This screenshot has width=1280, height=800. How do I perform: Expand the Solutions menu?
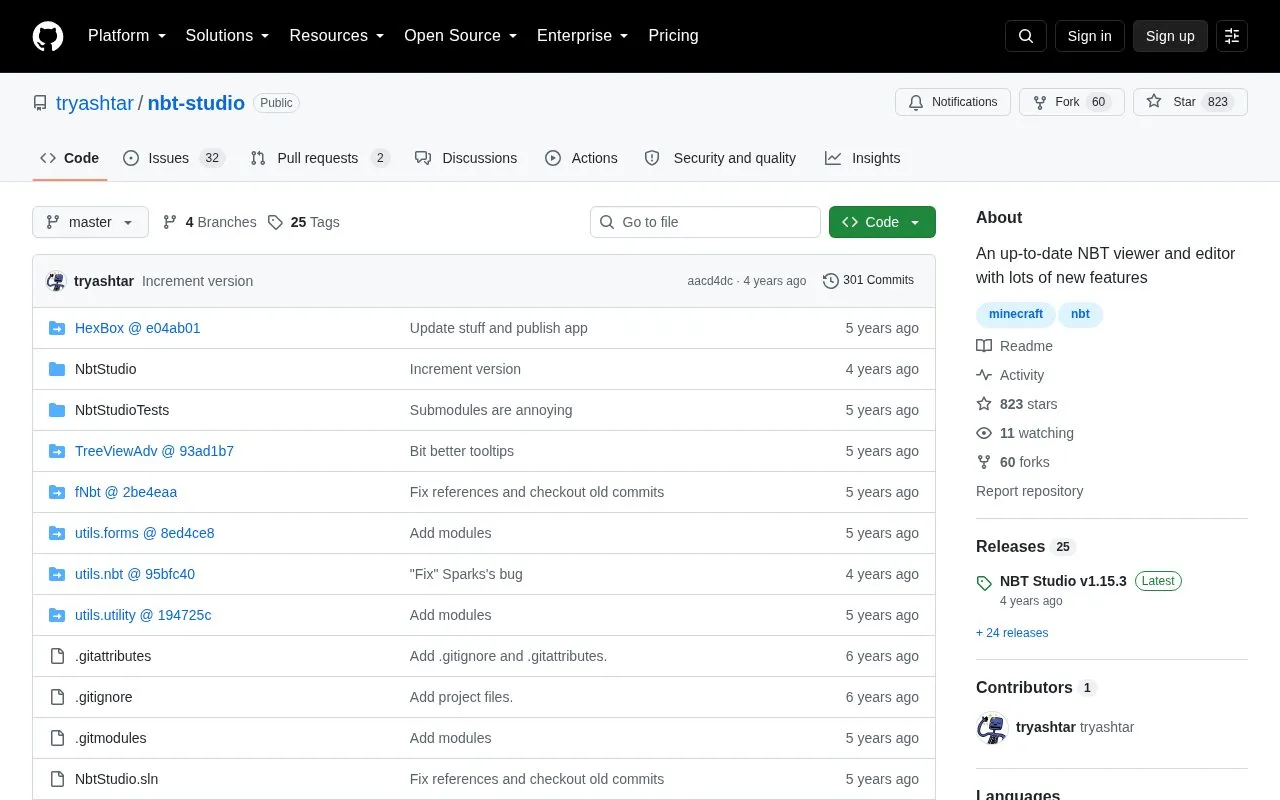227,36
